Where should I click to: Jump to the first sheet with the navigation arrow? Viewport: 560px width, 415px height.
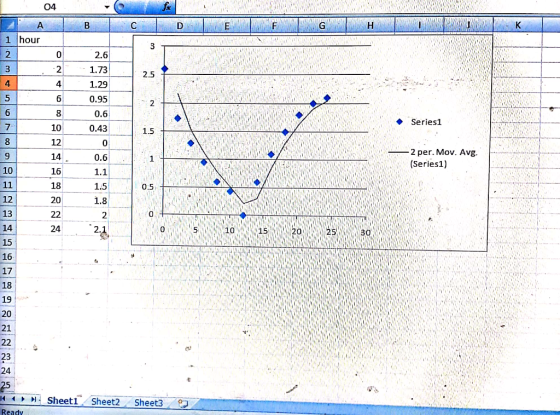(x=4, y=399)
